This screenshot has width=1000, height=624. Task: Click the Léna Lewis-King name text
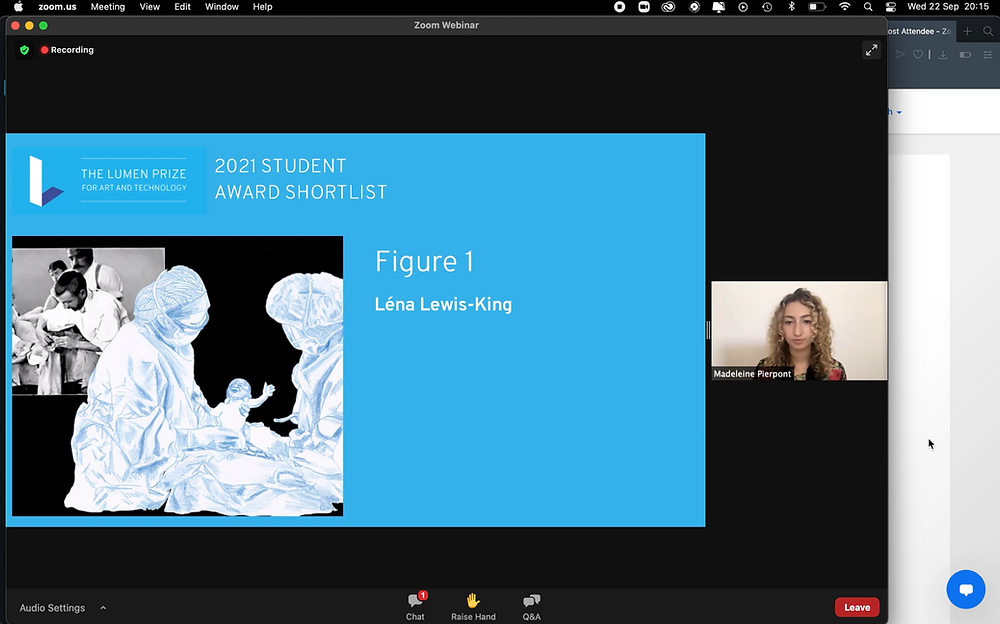(x=443, y=304)
